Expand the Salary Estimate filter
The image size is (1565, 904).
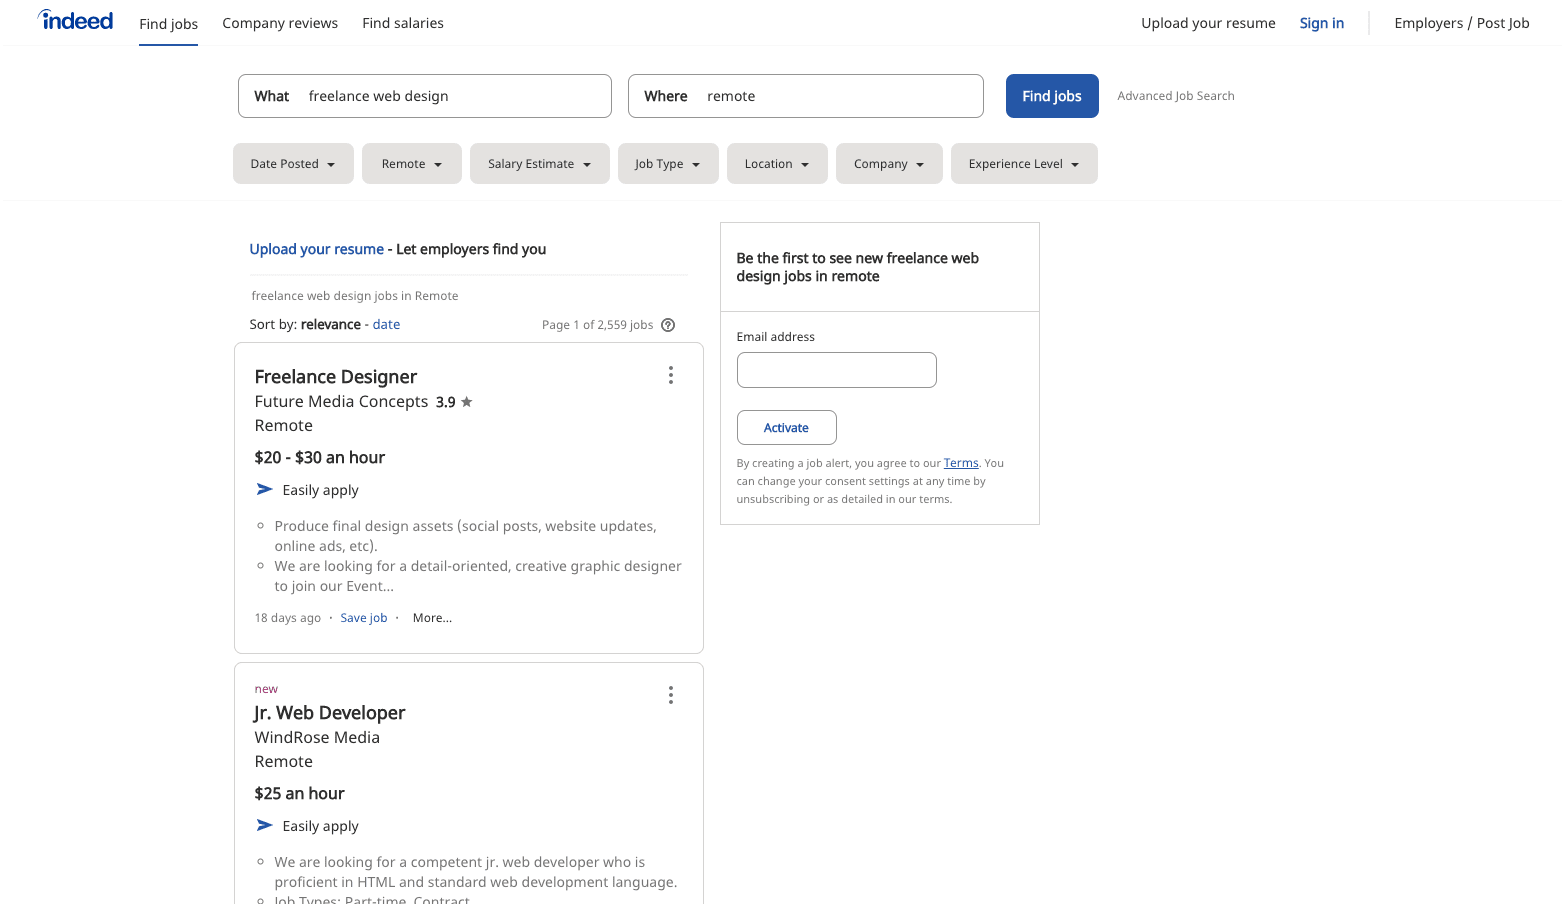pos(539,163)
